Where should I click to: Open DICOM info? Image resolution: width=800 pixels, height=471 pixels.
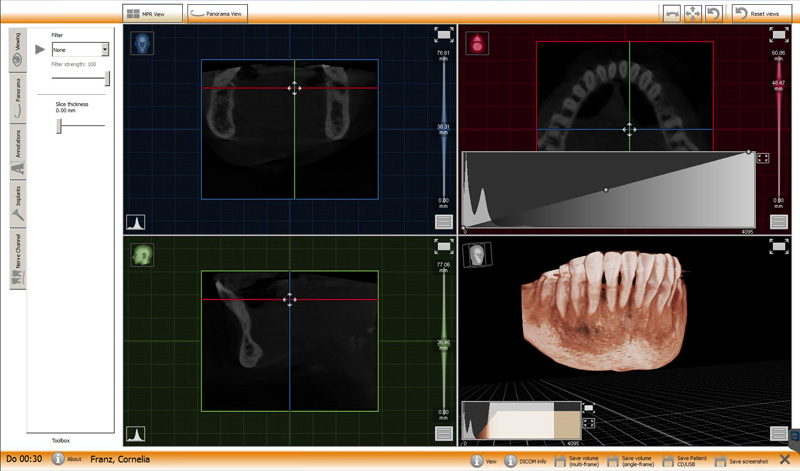(525, 460)
